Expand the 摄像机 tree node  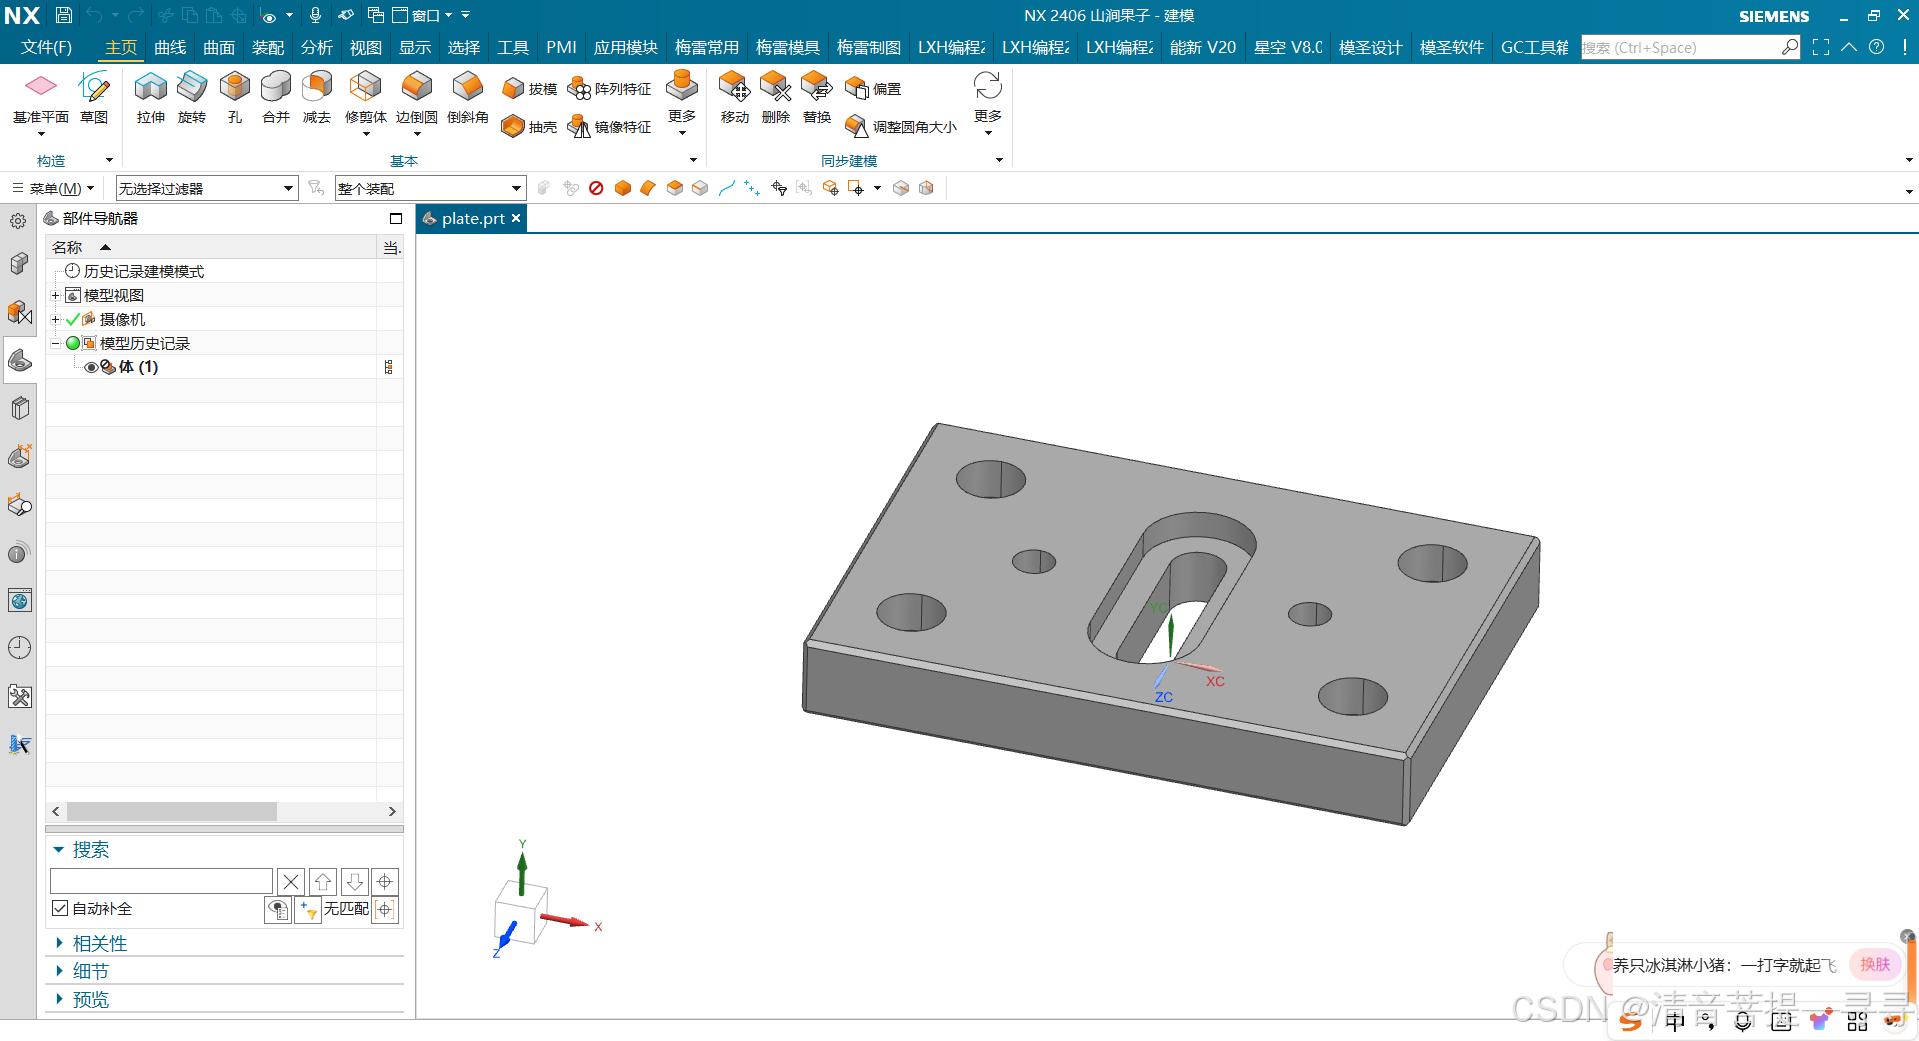click(56, 320)
